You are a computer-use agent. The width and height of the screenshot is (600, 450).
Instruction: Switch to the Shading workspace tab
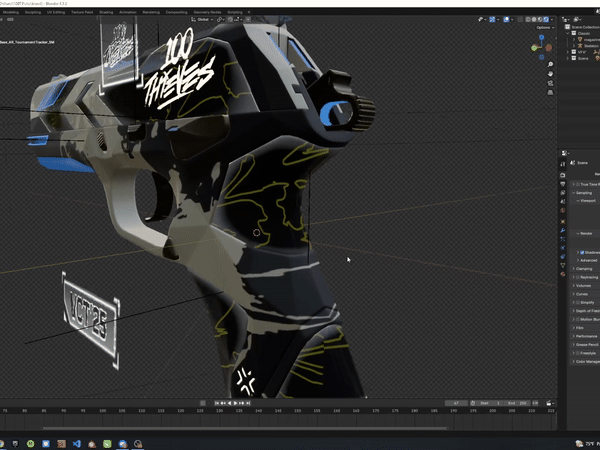pos(106,12)
